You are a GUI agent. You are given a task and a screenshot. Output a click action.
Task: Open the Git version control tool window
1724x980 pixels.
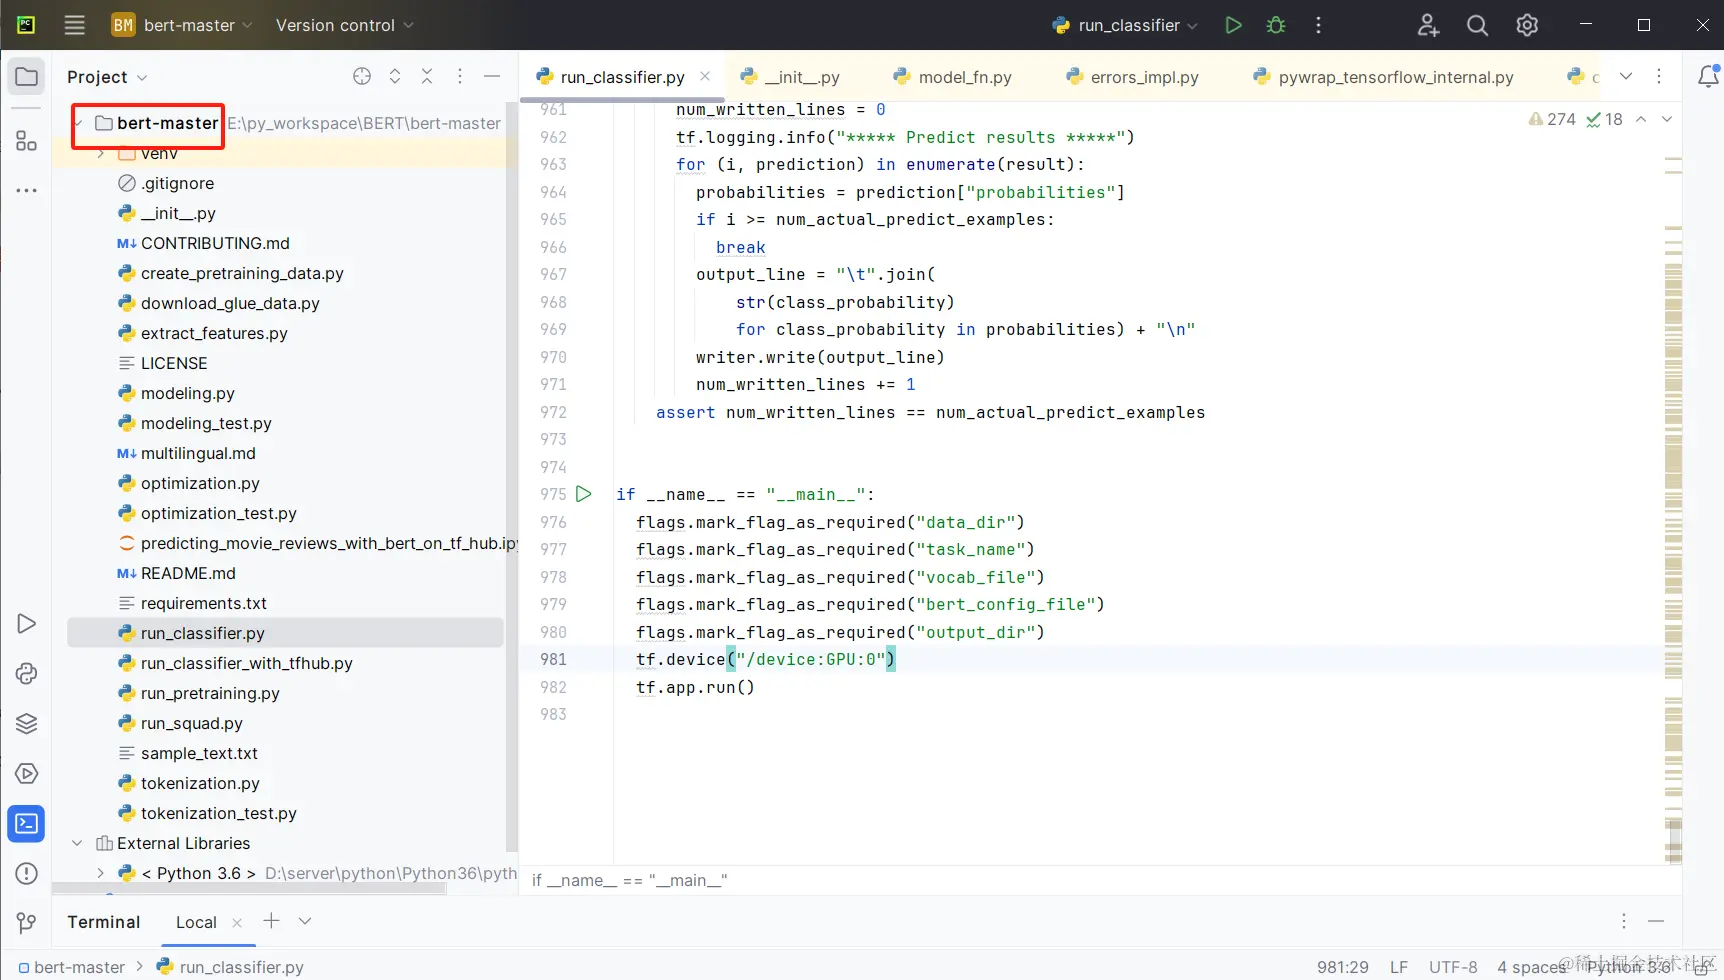(27, 923)
